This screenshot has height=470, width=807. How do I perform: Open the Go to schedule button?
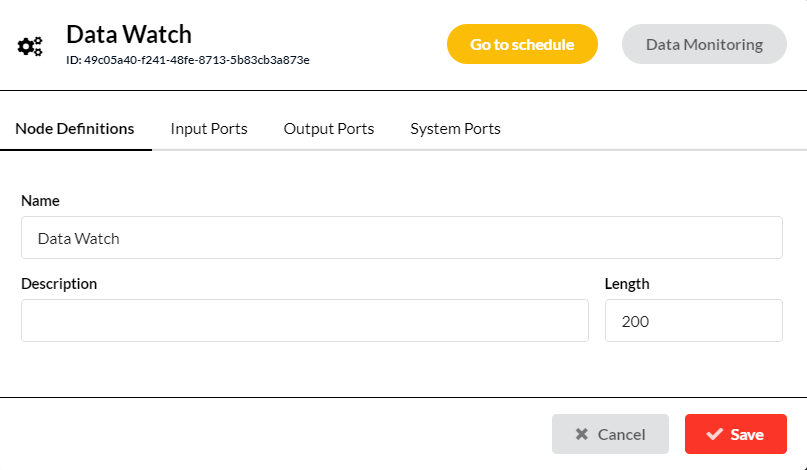[522, 44]
